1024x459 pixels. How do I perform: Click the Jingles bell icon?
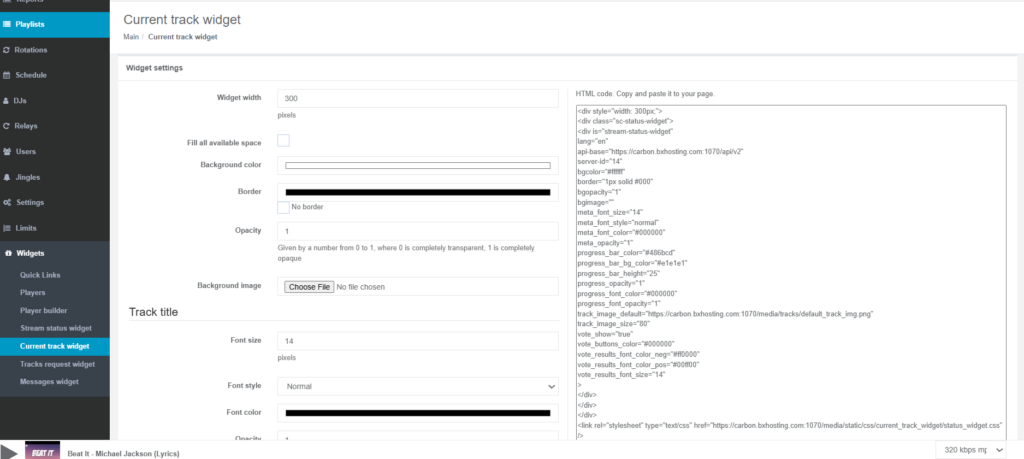click(7, 177)
